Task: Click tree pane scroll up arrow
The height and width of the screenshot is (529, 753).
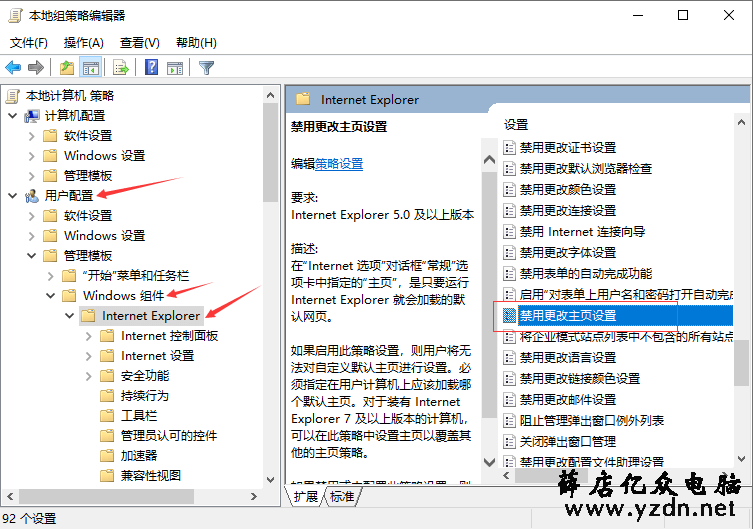Action: pos(270,95)
